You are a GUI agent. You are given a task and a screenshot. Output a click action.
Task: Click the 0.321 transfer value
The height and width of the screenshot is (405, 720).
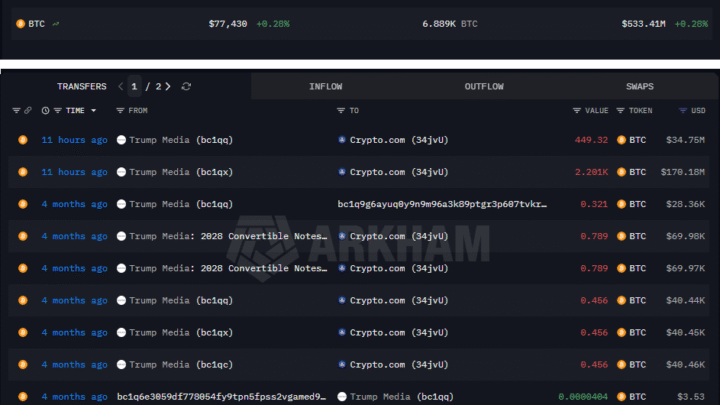(x=594, y=204)
